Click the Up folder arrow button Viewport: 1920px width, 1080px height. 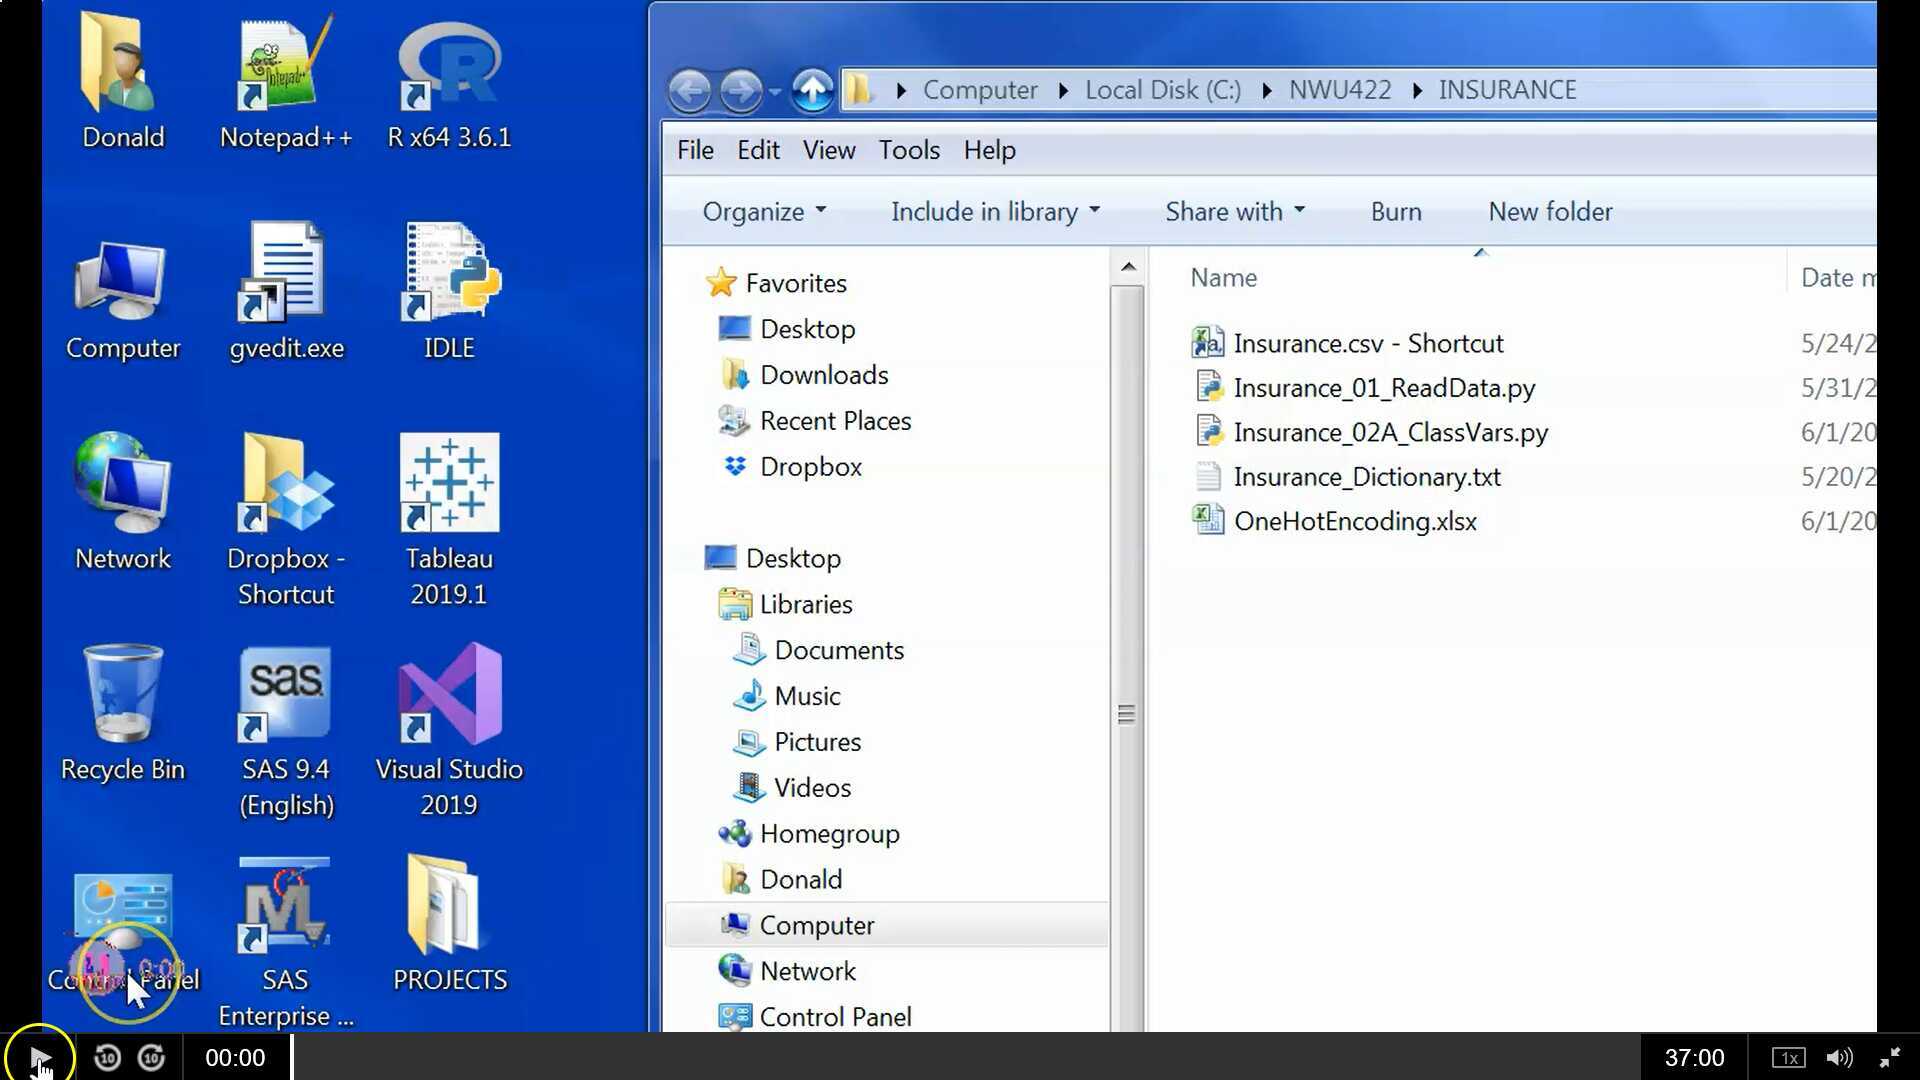[812, 91]
